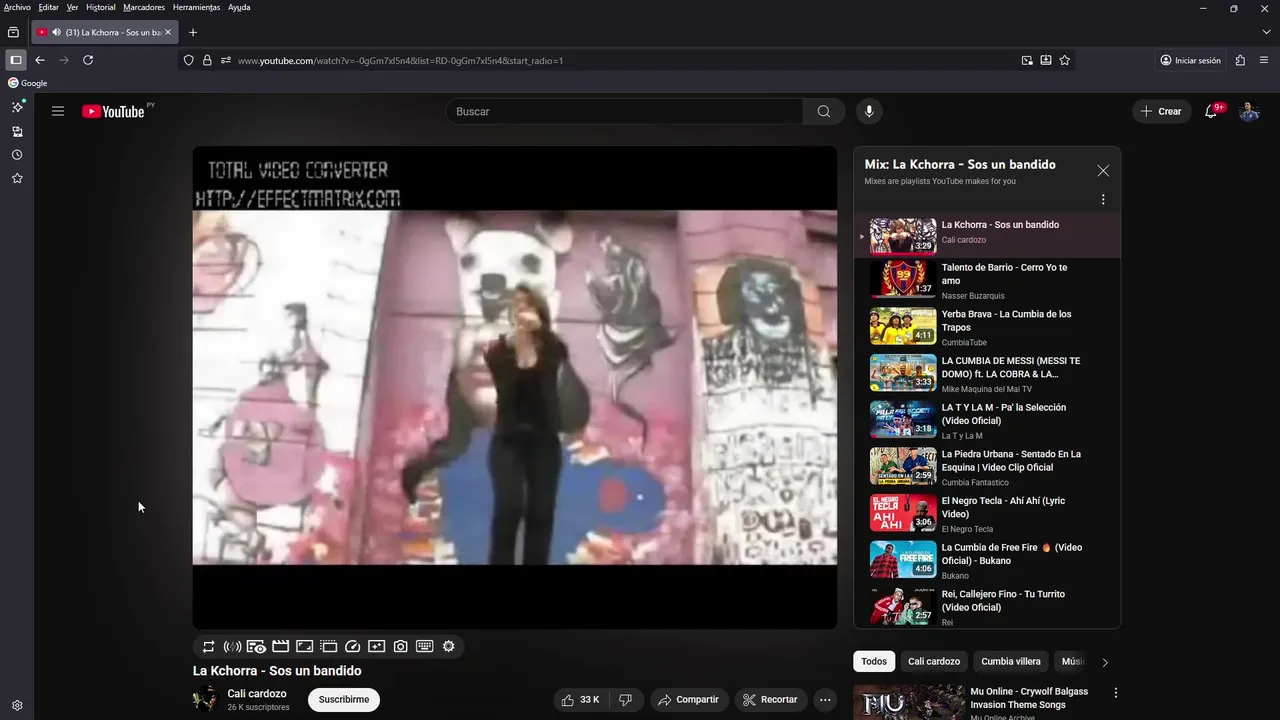
Task: Open the Editar menu
Action: click(48, 7)
